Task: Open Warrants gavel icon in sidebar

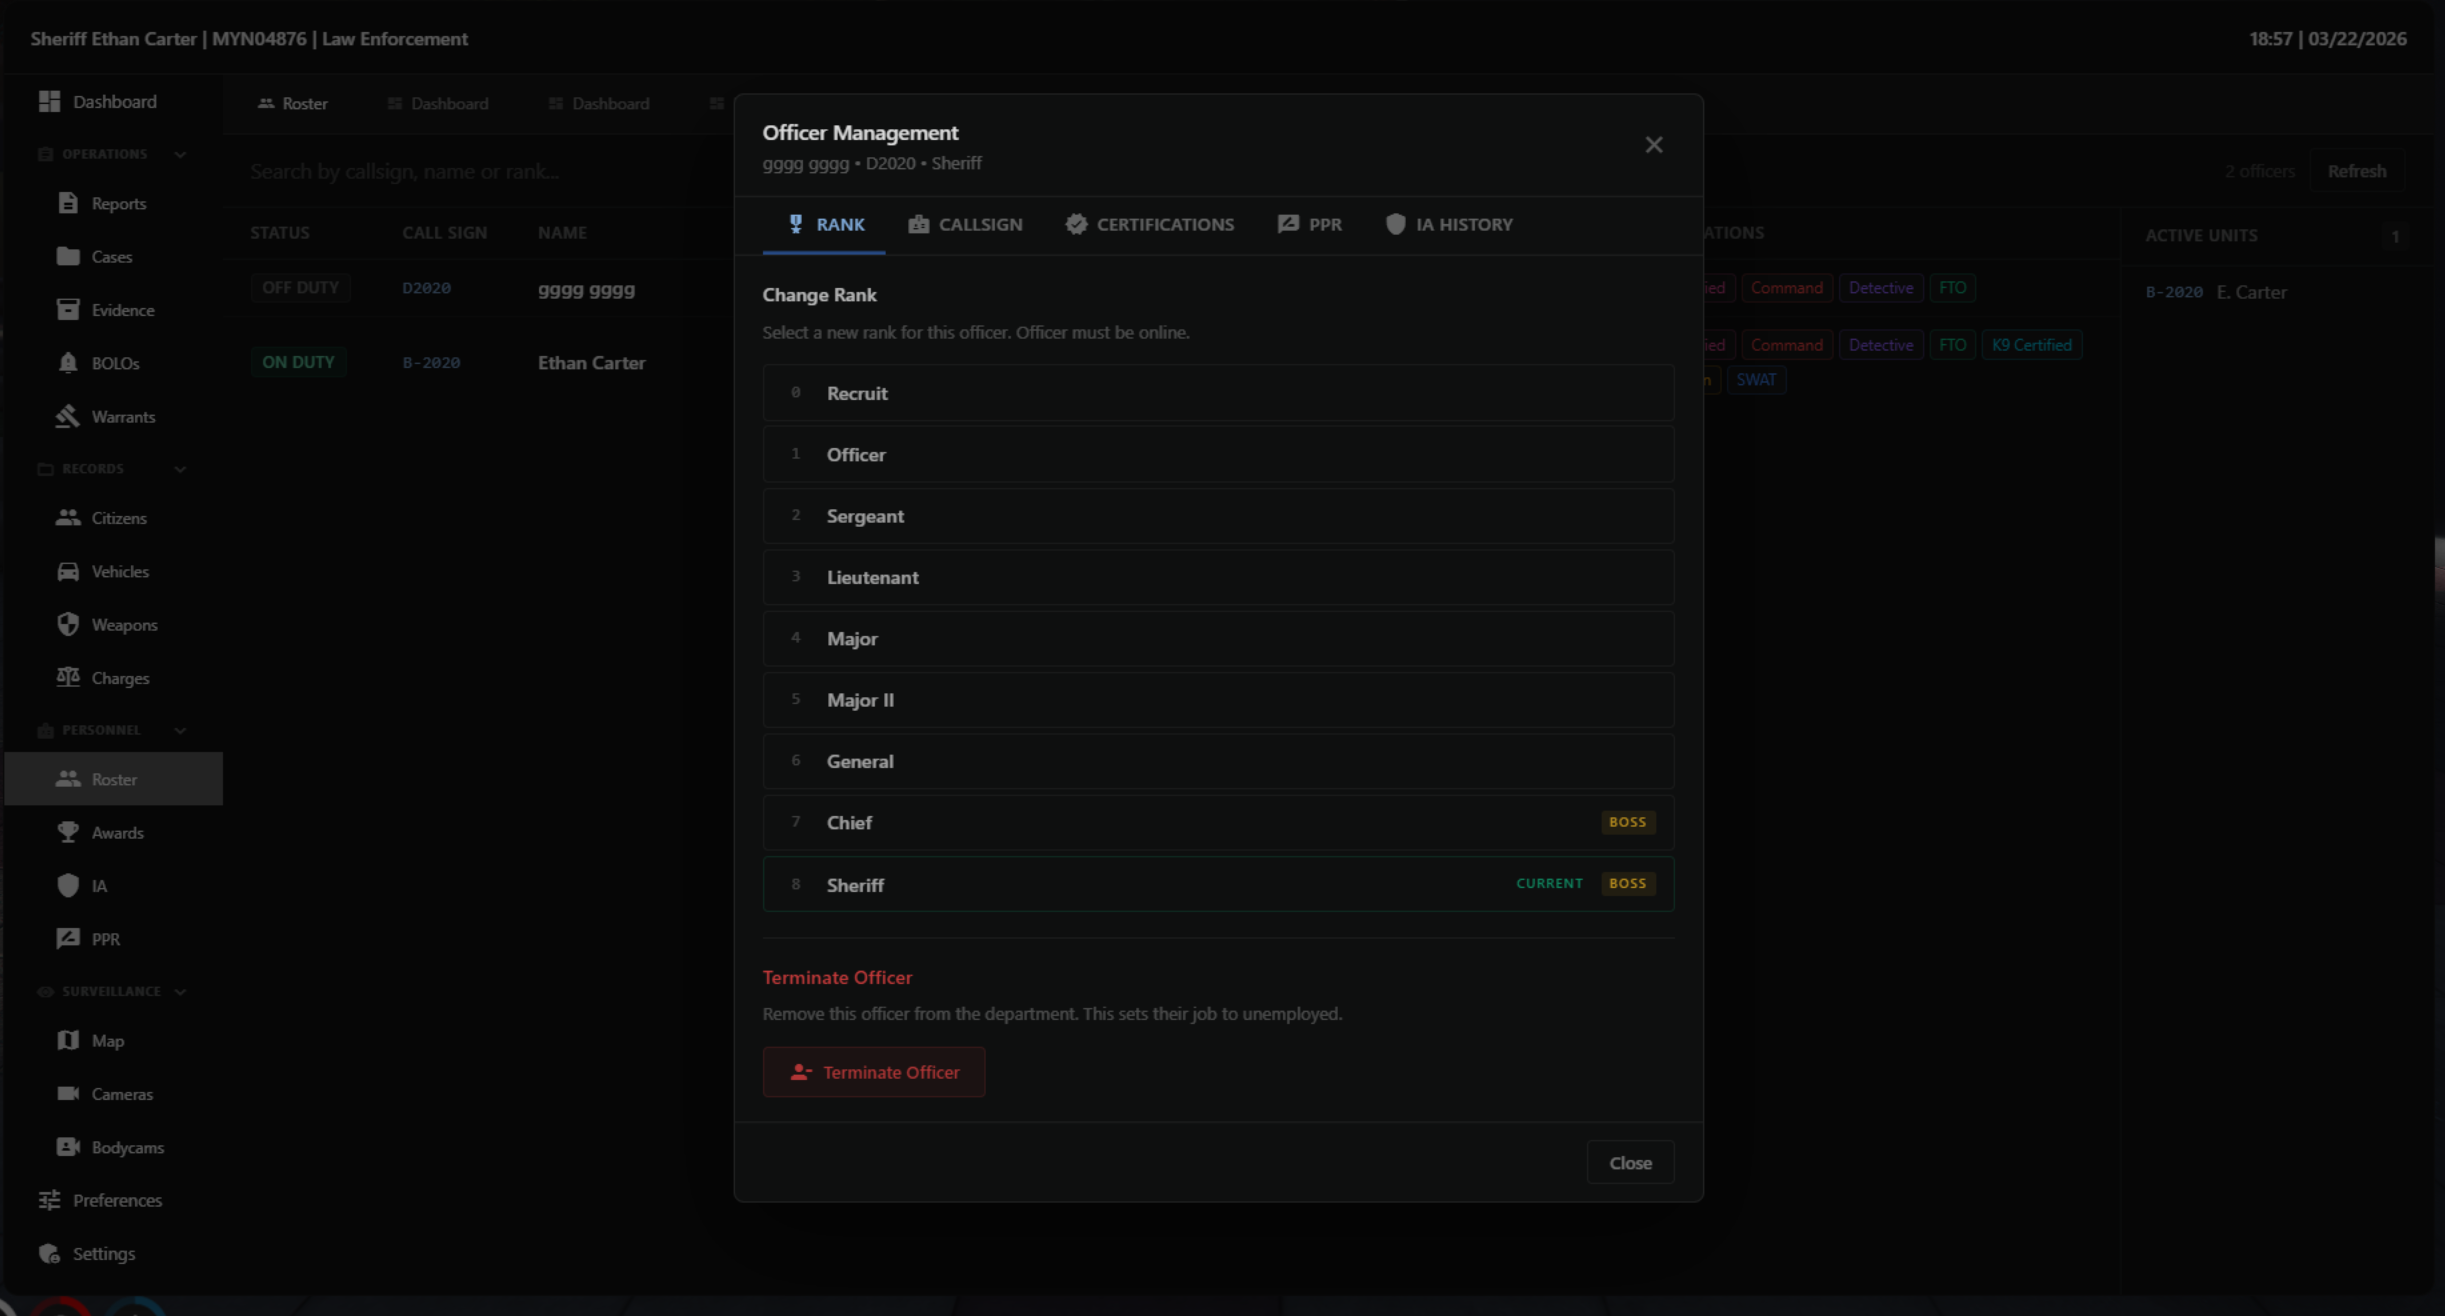Action: tap(68, 416)
